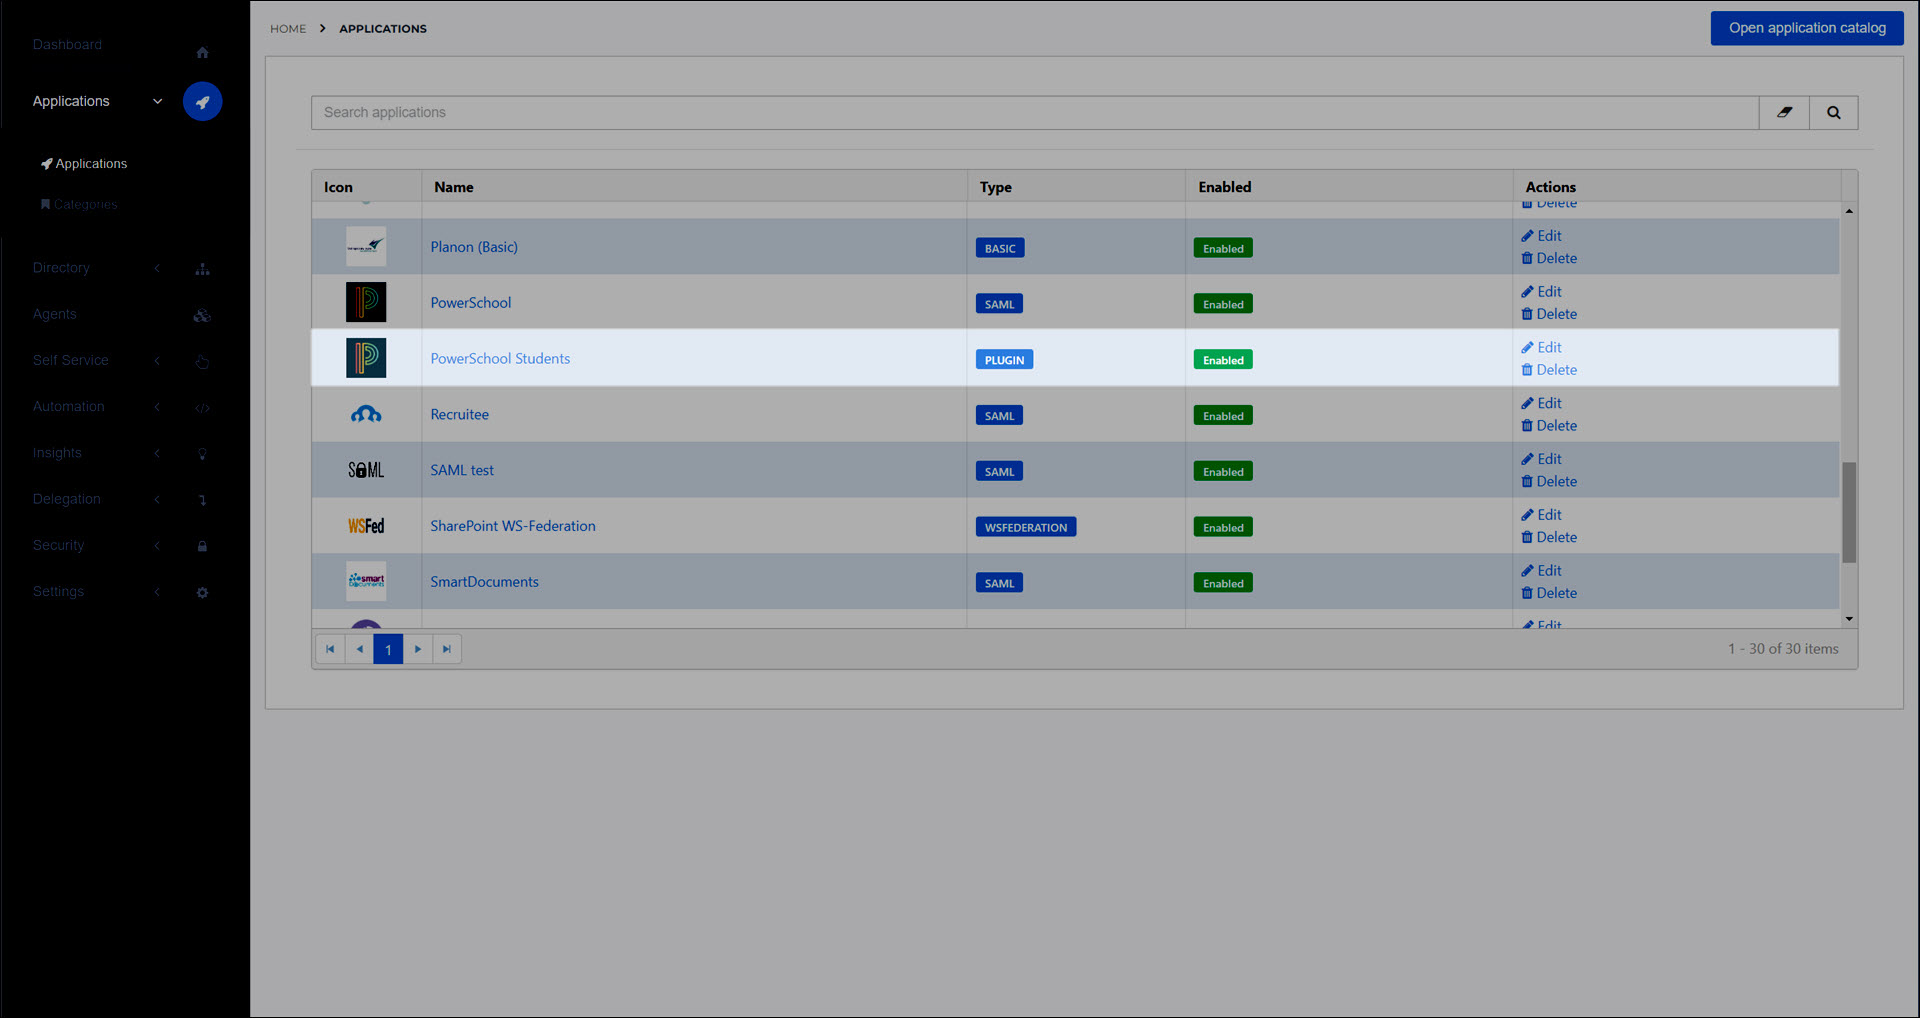This screenshot has height=1019, width=1920.
Task: Click the Planon (Basic) app icon
Action: tap(366, 246)
